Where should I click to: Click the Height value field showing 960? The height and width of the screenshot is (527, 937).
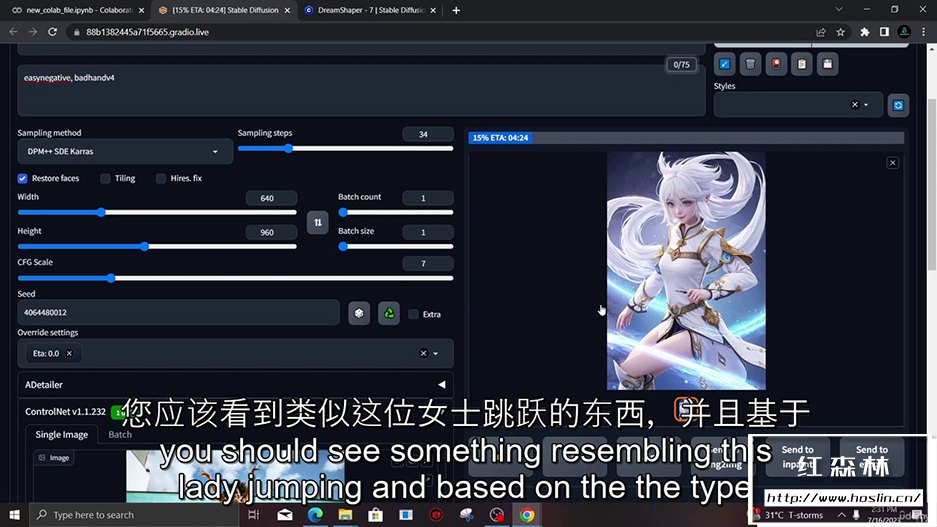click(271, 232)
